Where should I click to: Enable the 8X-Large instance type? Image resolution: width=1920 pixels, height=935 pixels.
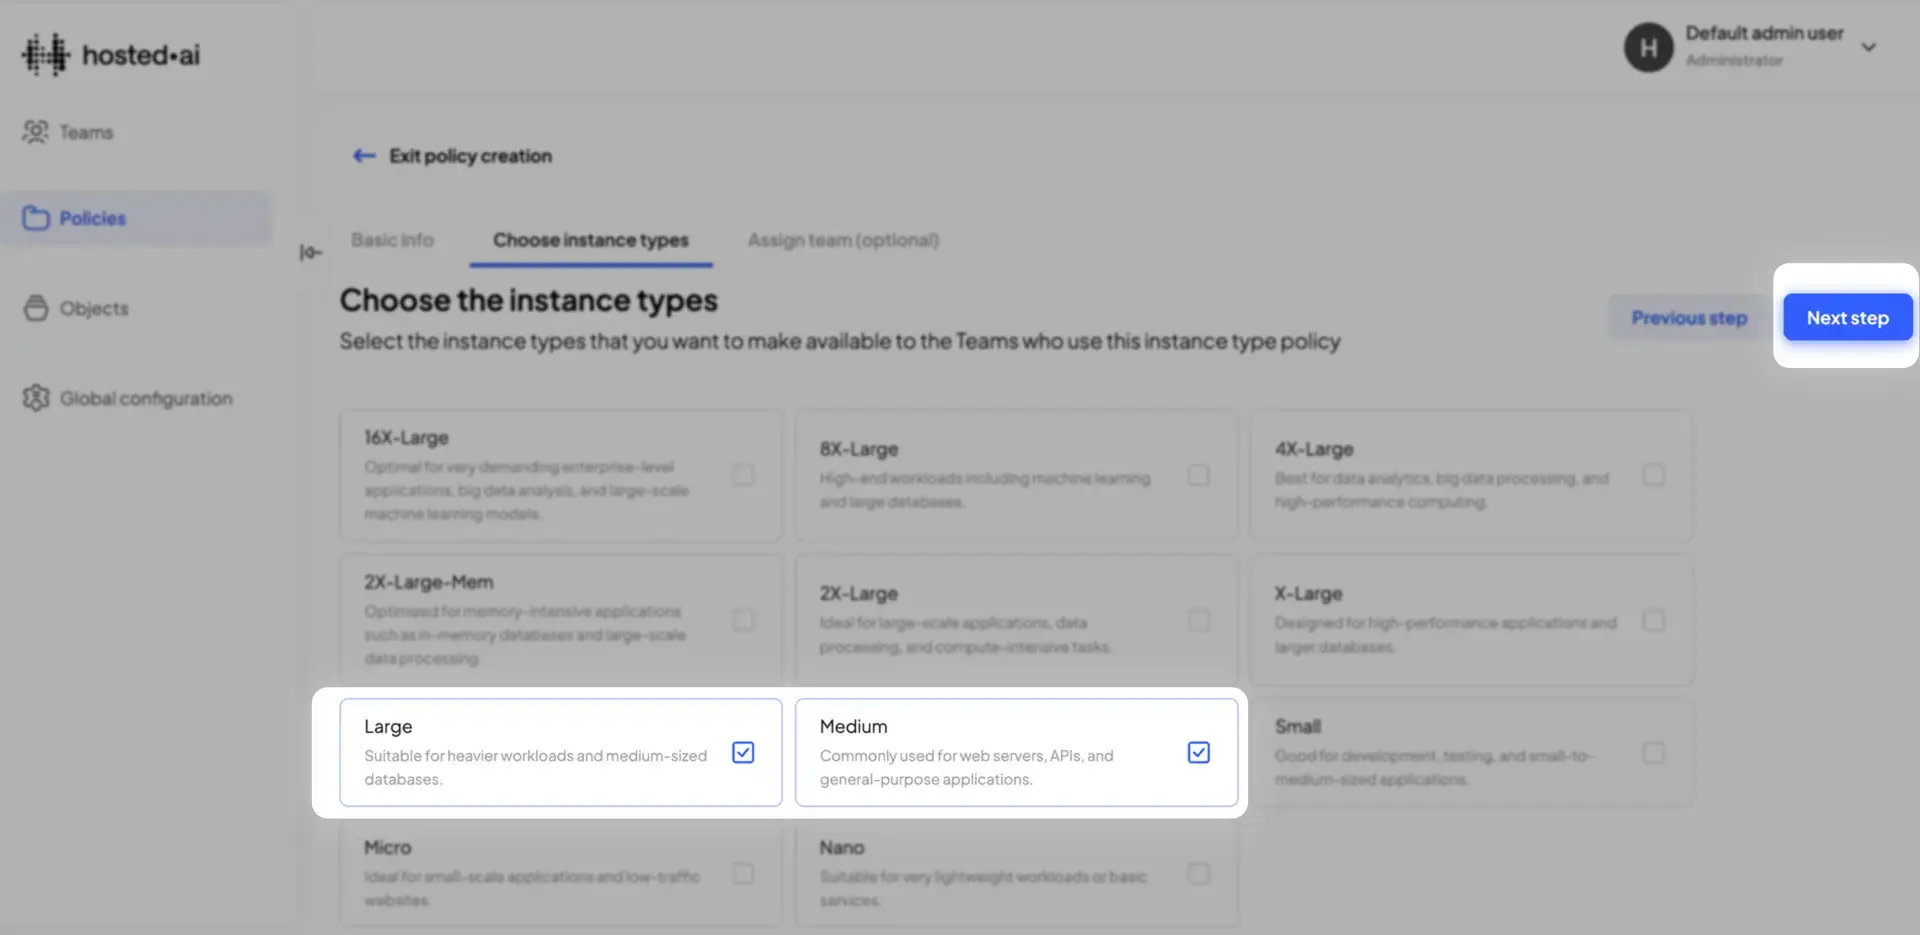click(x=1198, y=476)
